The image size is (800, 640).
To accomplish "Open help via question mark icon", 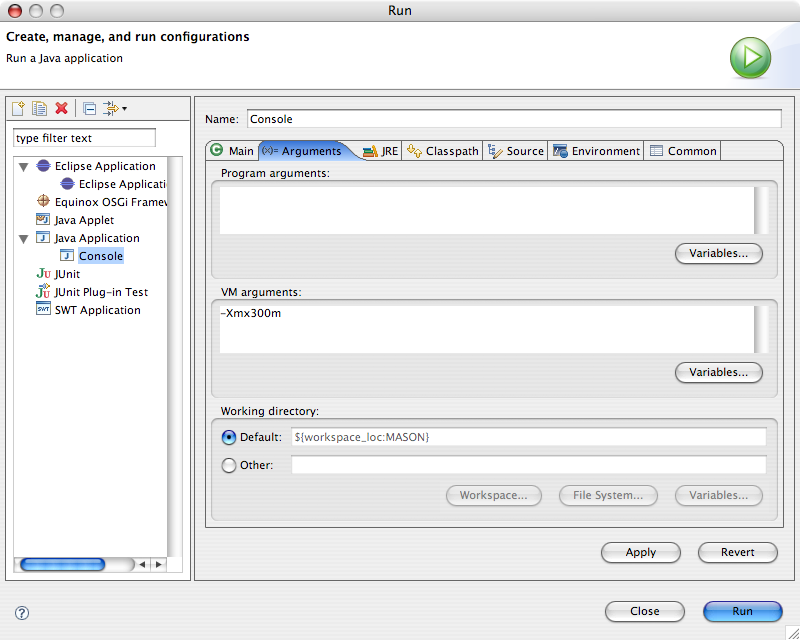I will (22, 612).
